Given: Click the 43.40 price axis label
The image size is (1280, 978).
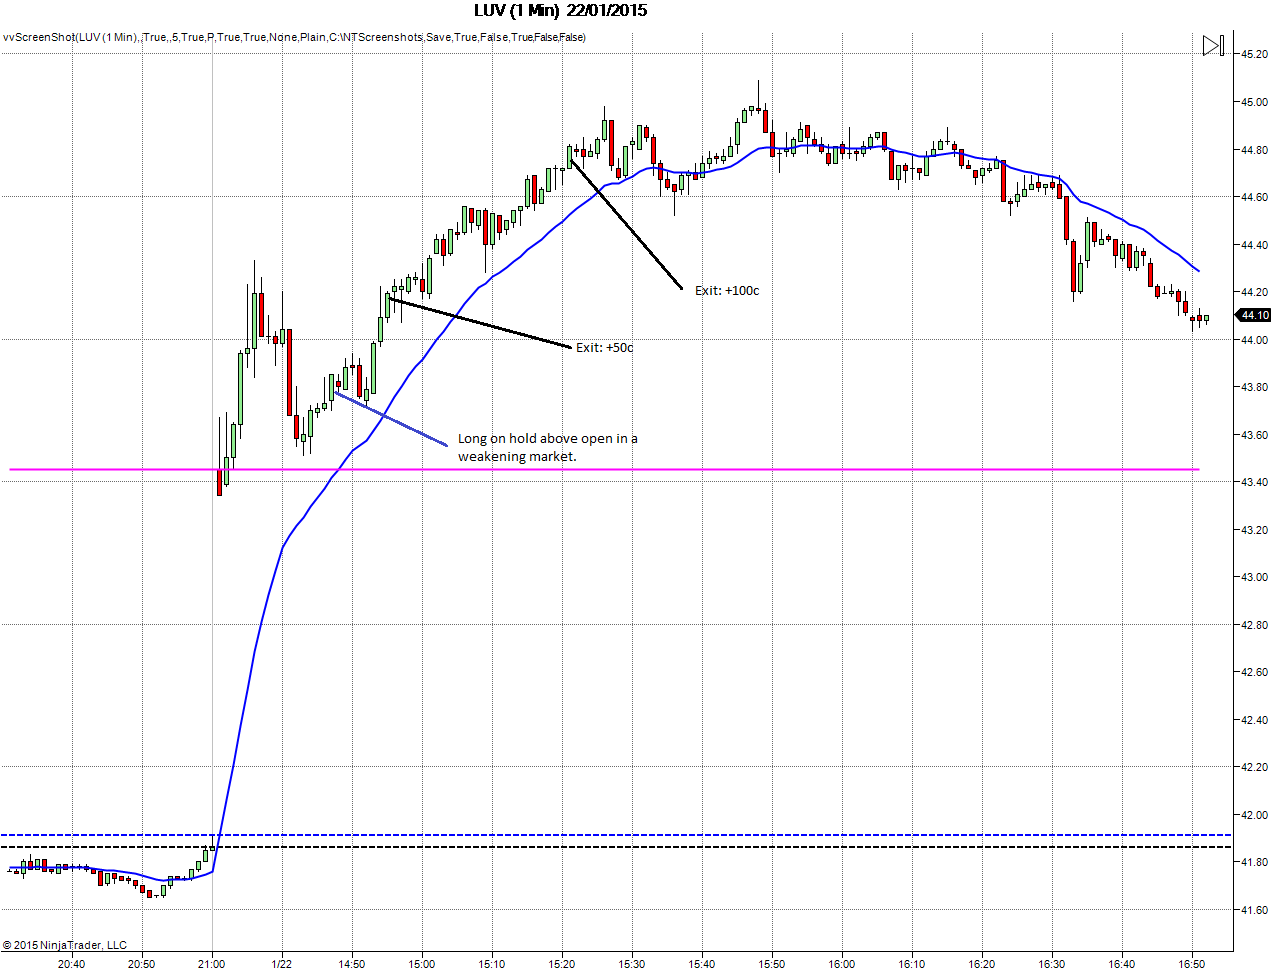Looking at the screenshot, I should pyautogui.click(x=1254, y=482).
